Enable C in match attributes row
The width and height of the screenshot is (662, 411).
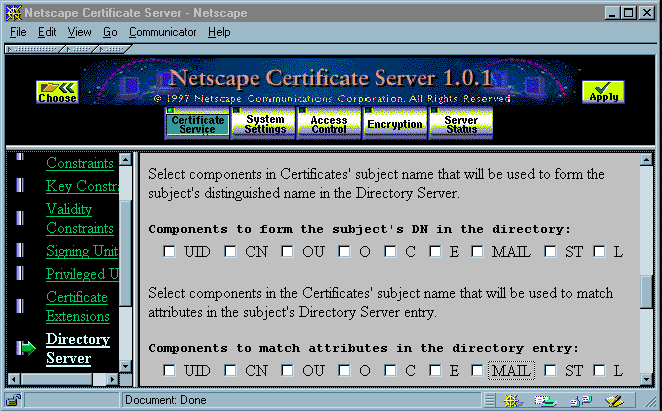click(x=390, y=370)
